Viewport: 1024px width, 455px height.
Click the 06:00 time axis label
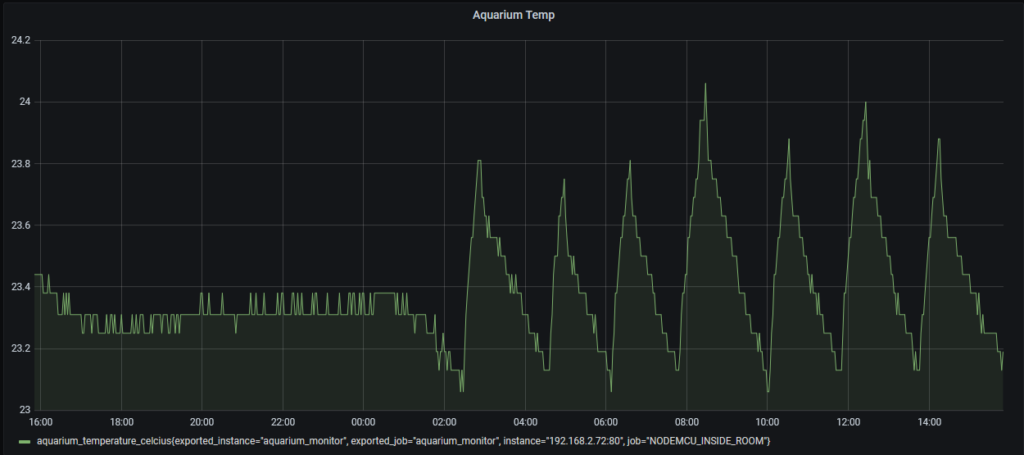(x=606, y=422)
